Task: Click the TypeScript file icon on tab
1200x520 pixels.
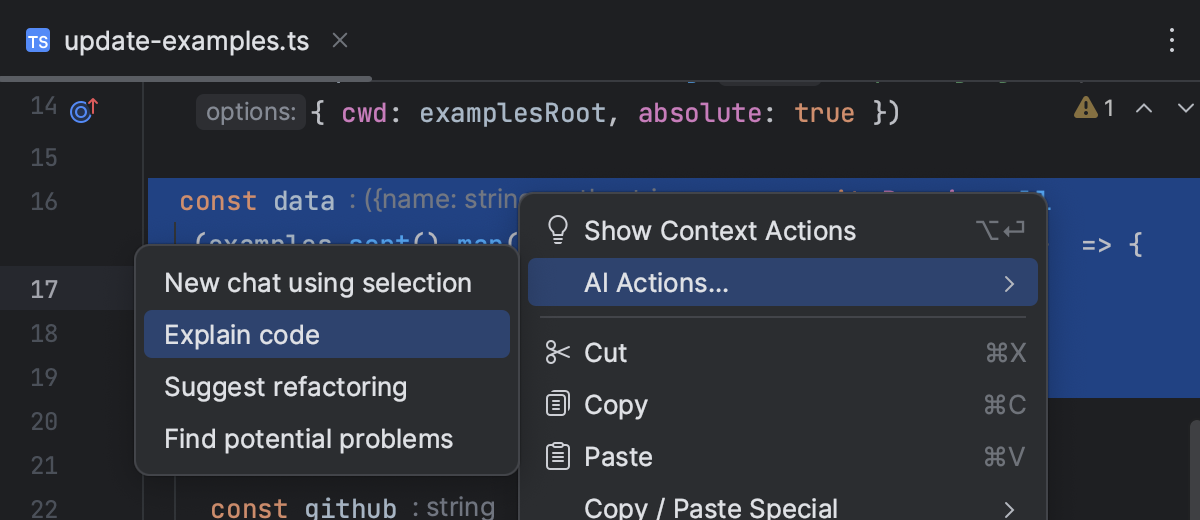Action: point(38,41)
